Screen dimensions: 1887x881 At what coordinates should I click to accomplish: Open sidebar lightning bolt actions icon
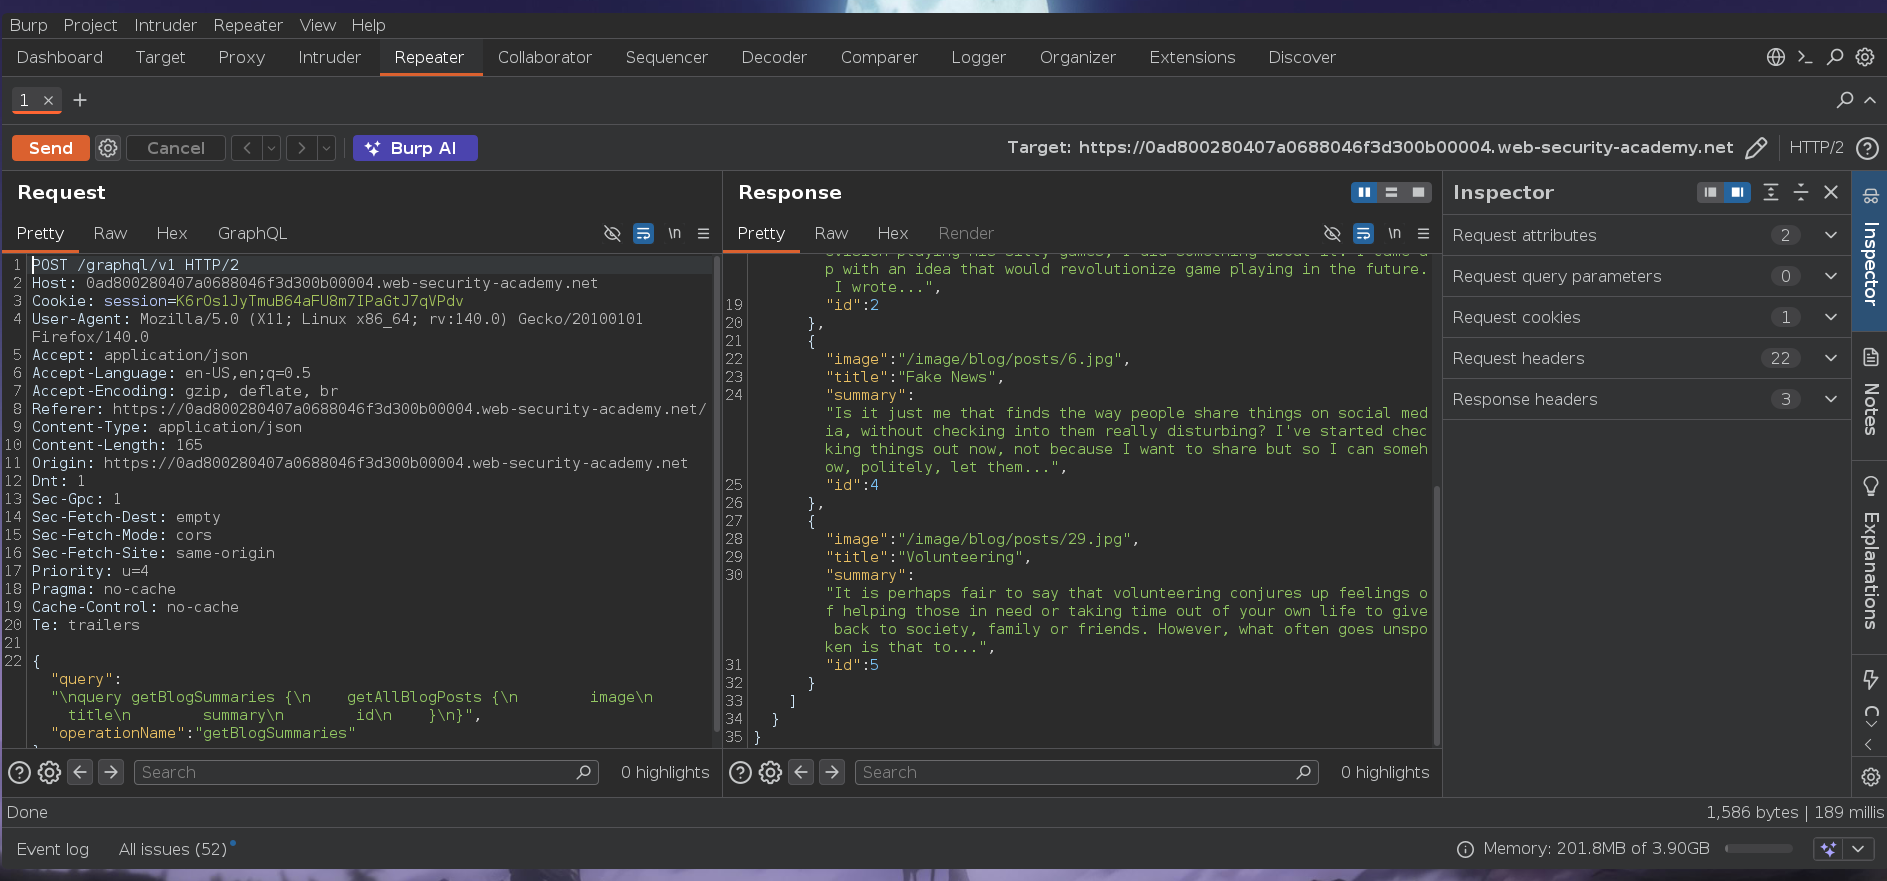coord(1870,680)
